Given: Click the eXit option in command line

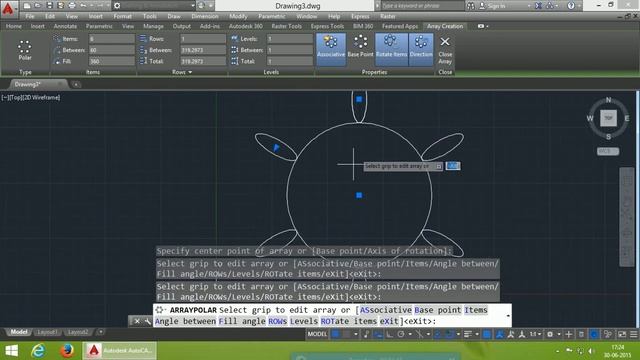Looking at the screenshot, I should click(x=389, y=321).
